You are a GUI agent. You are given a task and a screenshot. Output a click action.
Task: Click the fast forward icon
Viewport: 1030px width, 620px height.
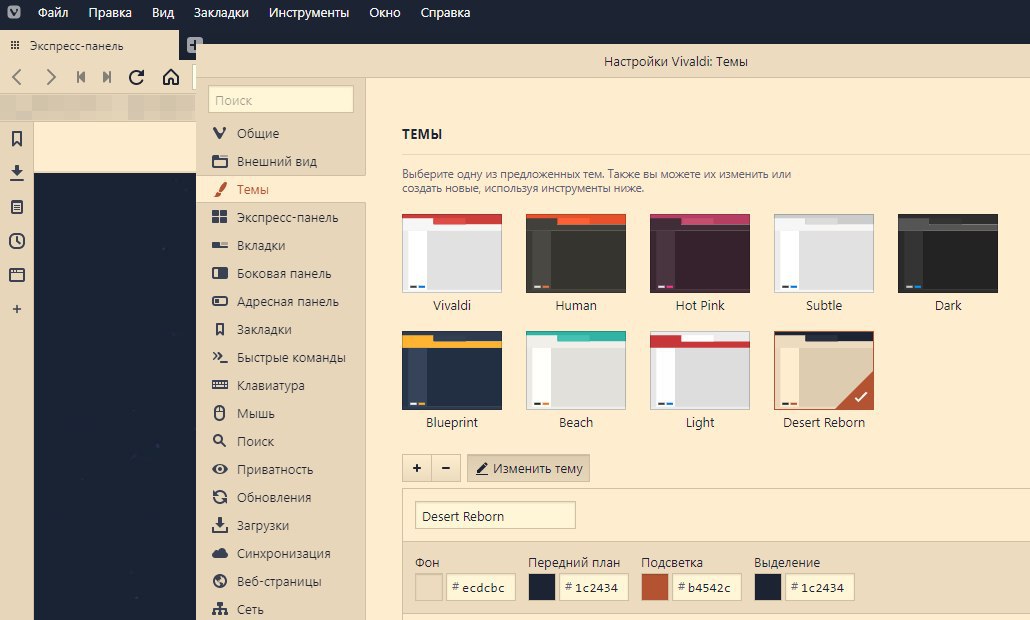pos(106,77)
